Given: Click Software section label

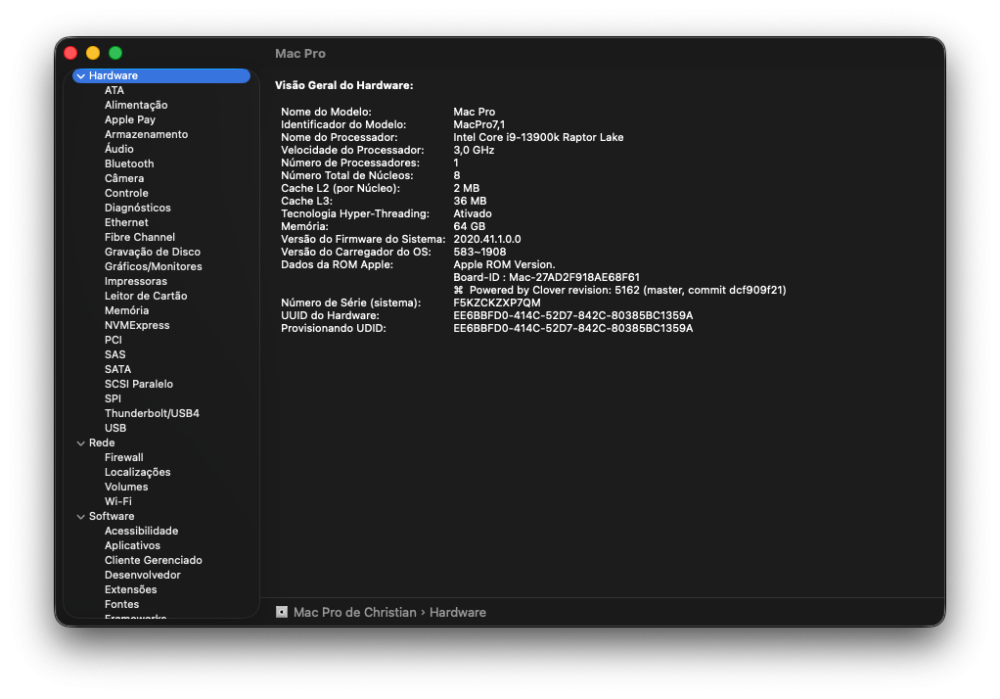Looking at the screenshot, I should 111,516.
